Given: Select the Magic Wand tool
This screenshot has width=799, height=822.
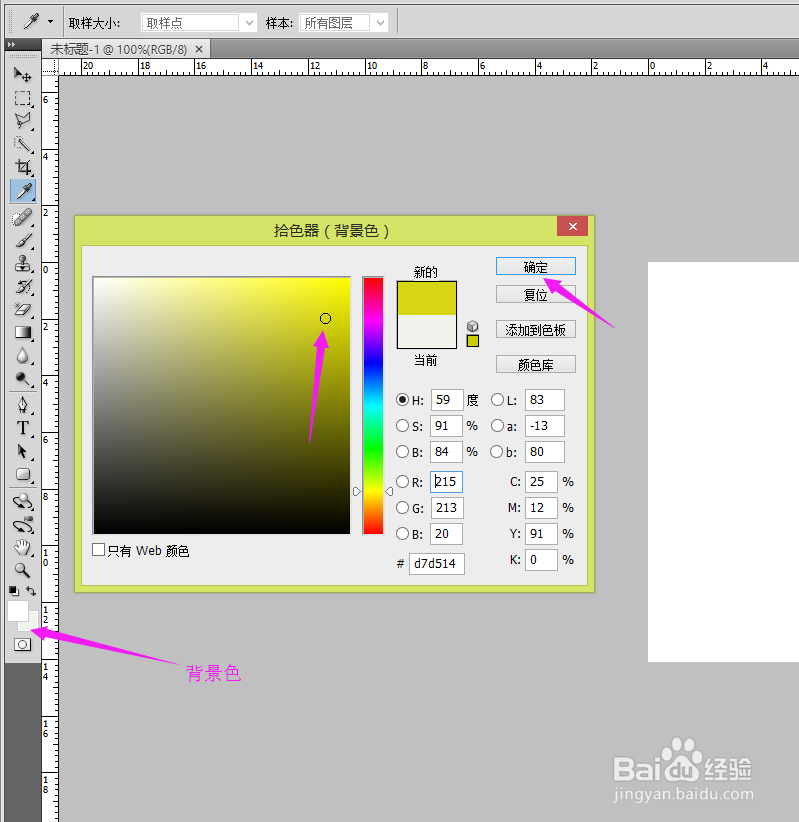Looking at the screenshot, I should click(x=23, y=144).
